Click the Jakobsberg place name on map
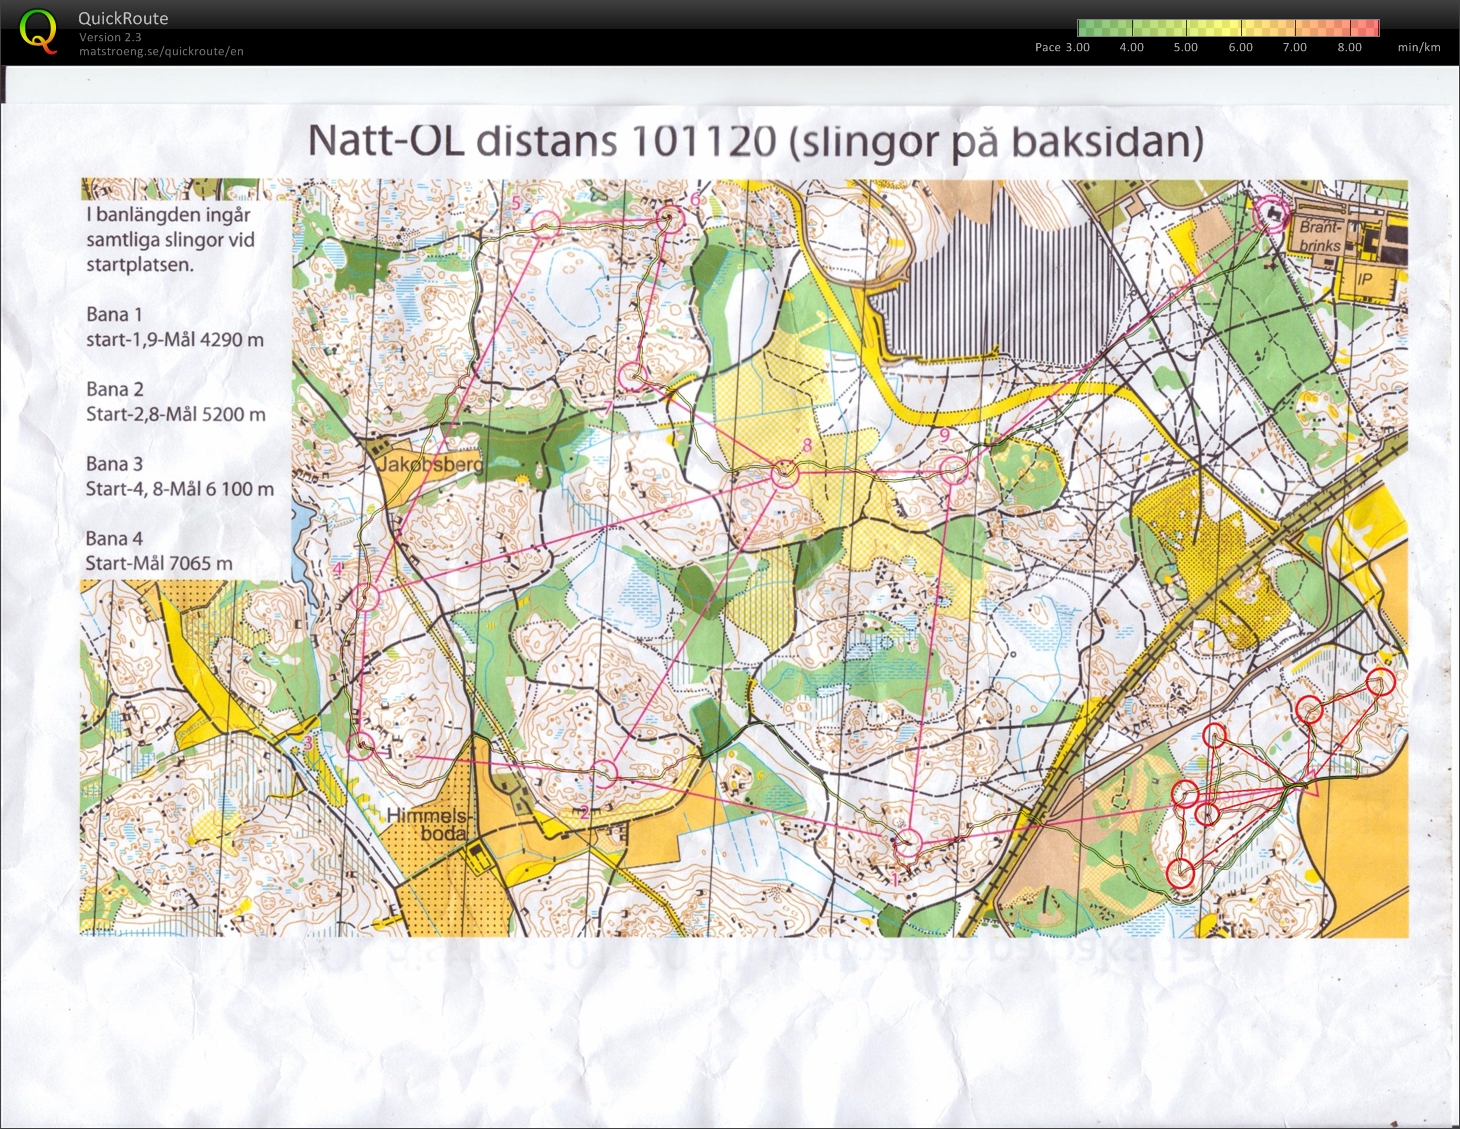This screenshot has width=1460, height=1129. click(x=430, y=464)
